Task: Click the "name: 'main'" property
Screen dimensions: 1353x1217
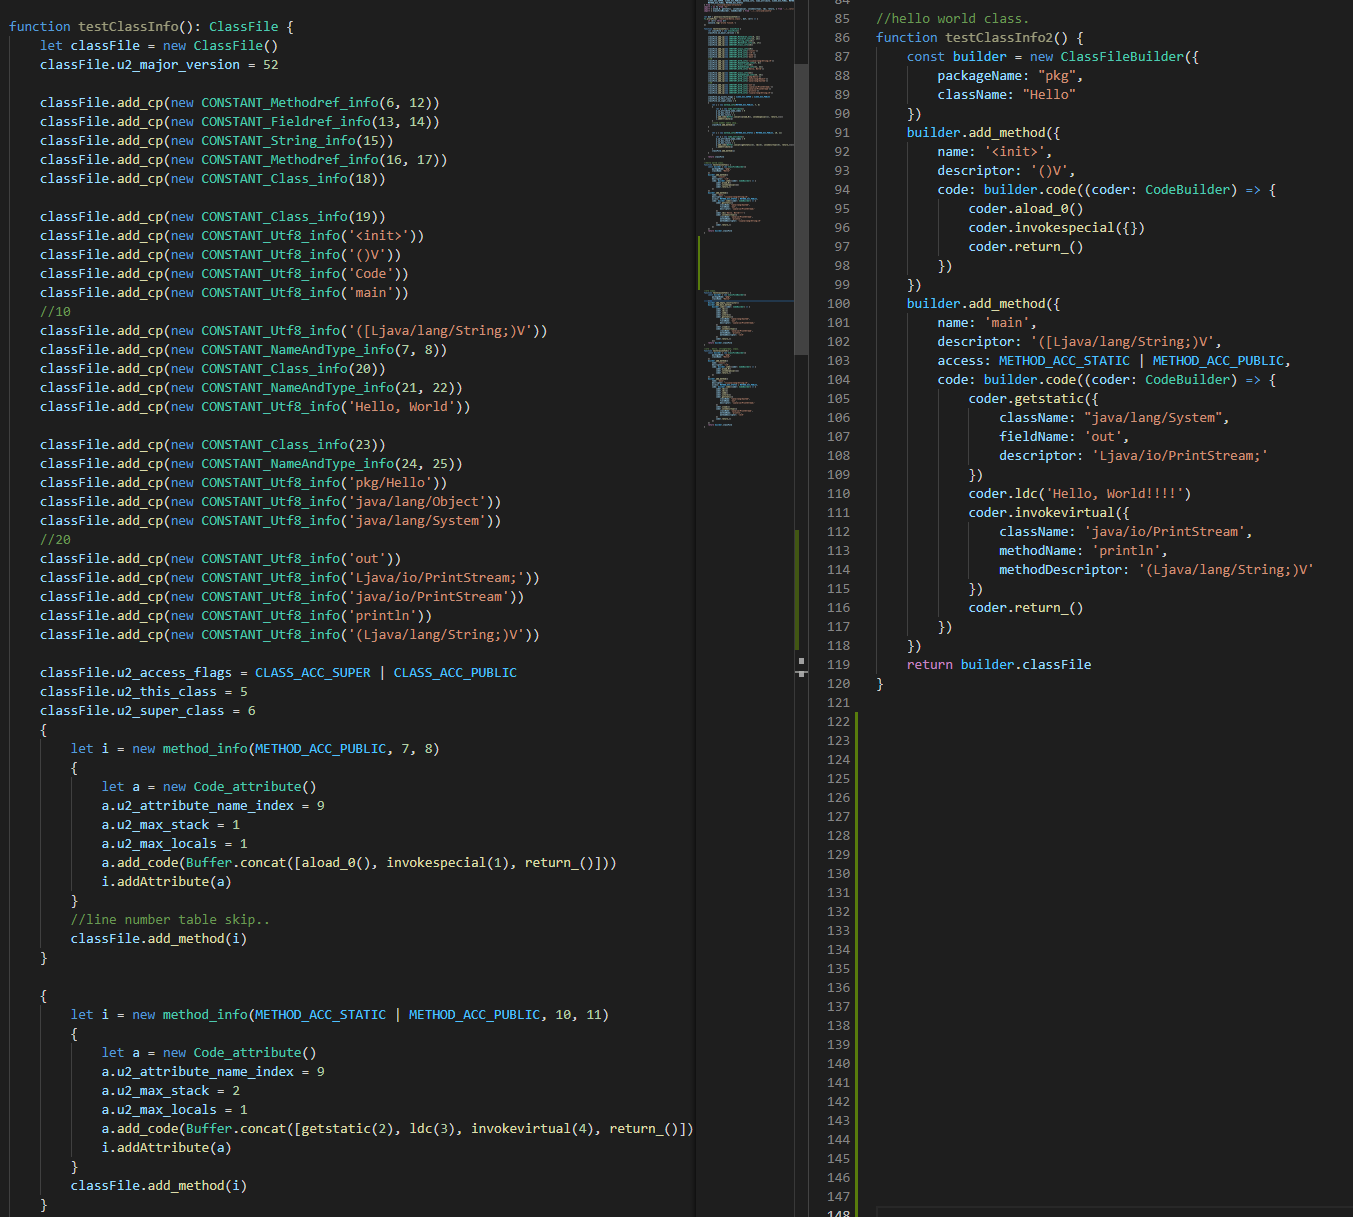Action: click(987, 323)
